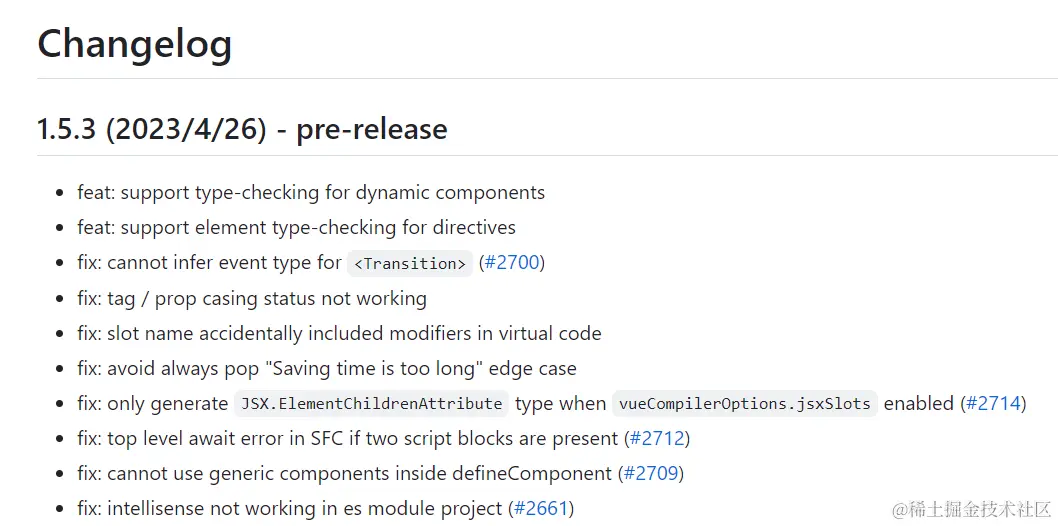Click the "cannot infer event type" entry text
Image resolution: width=1058 pixels, height=526 pixels.
pos(209,263)
